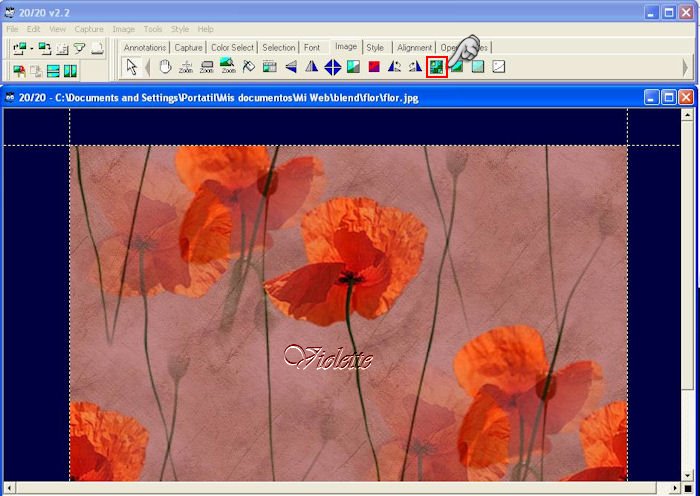
Task: Collapse toolbar using left arrow beside pointer
Action: point(148,67)
